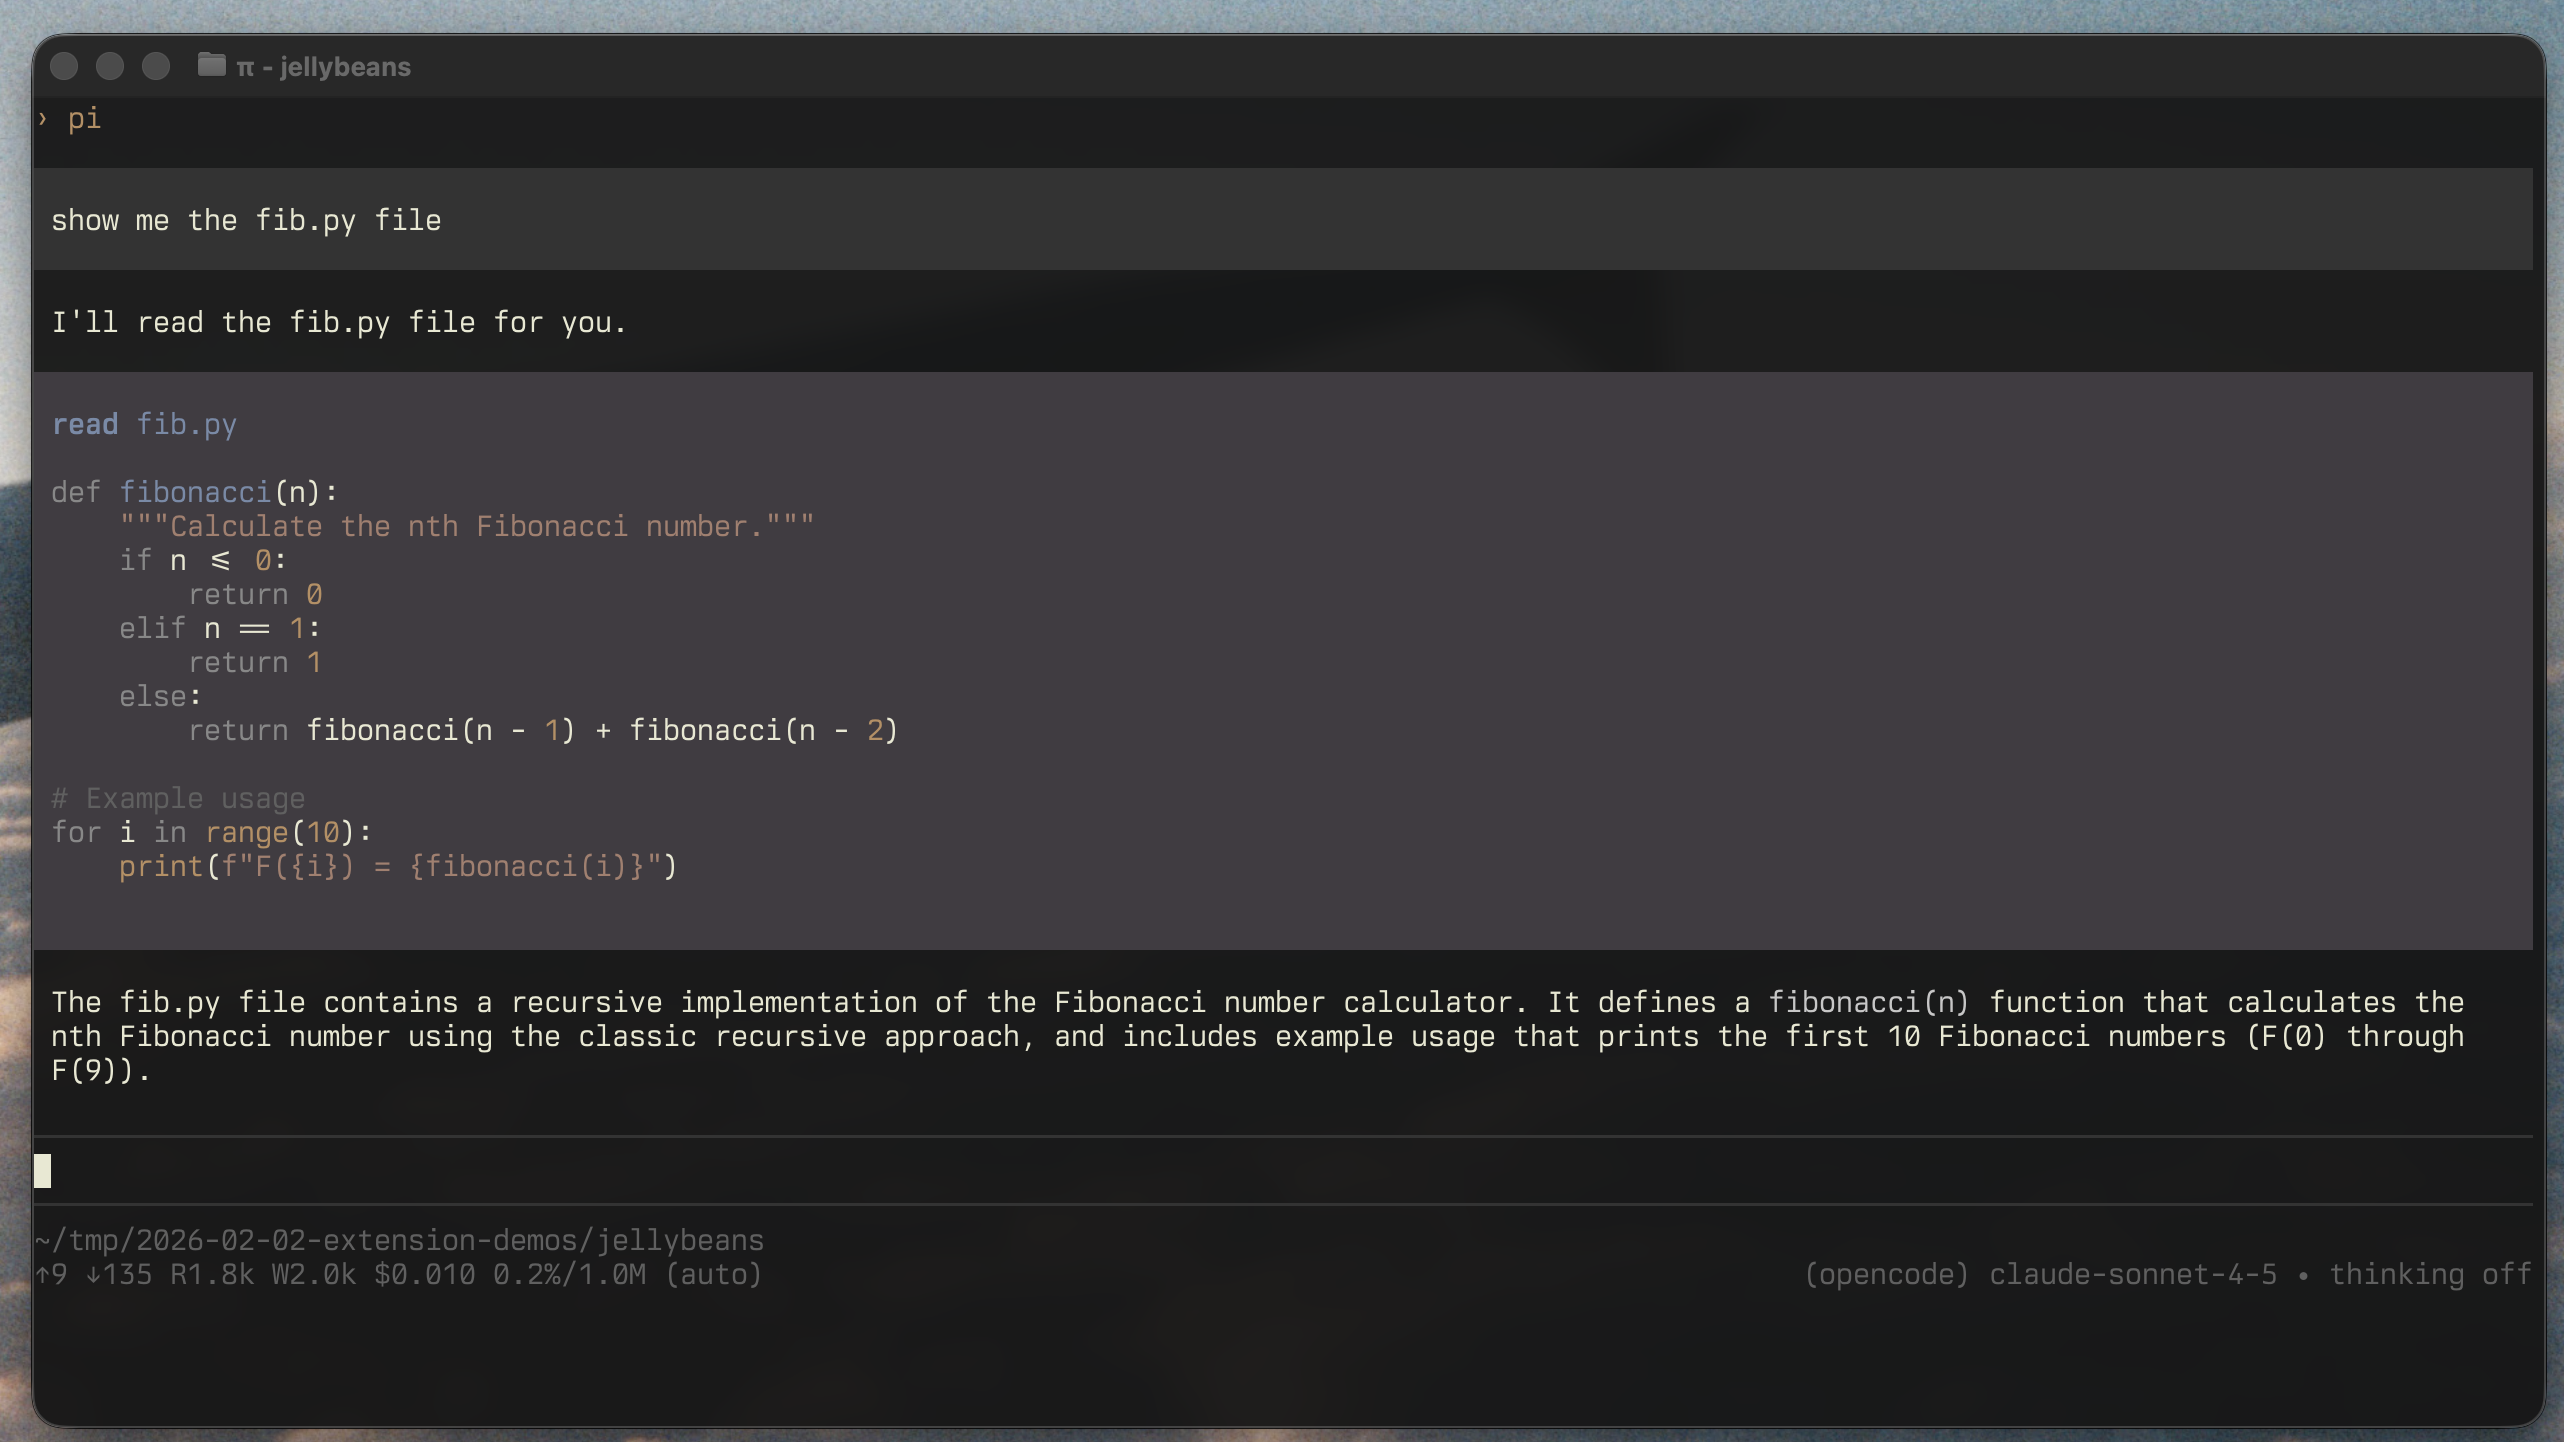Click the blinking input cursor field
Image resolution: width=2564 pixels, height=1442 pixels.
tap(44, 1169)
